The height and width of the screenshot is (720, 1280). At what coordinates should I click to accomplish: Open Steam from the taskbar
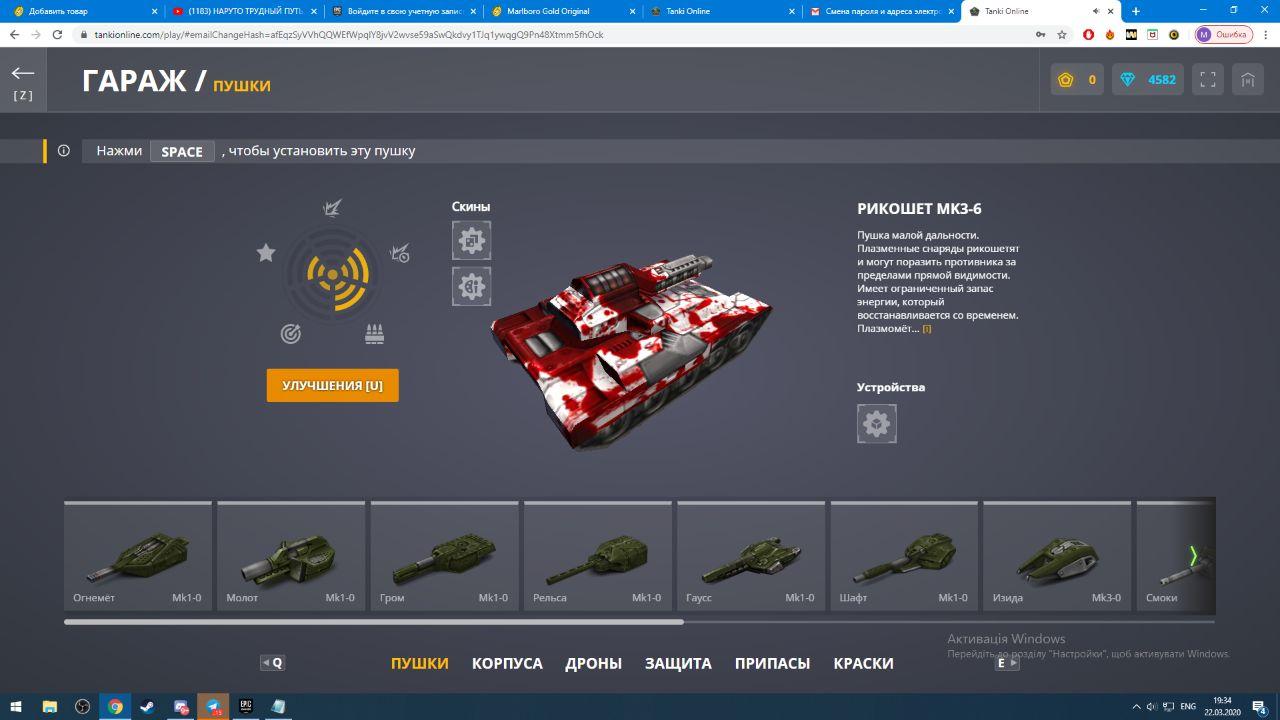147,706
